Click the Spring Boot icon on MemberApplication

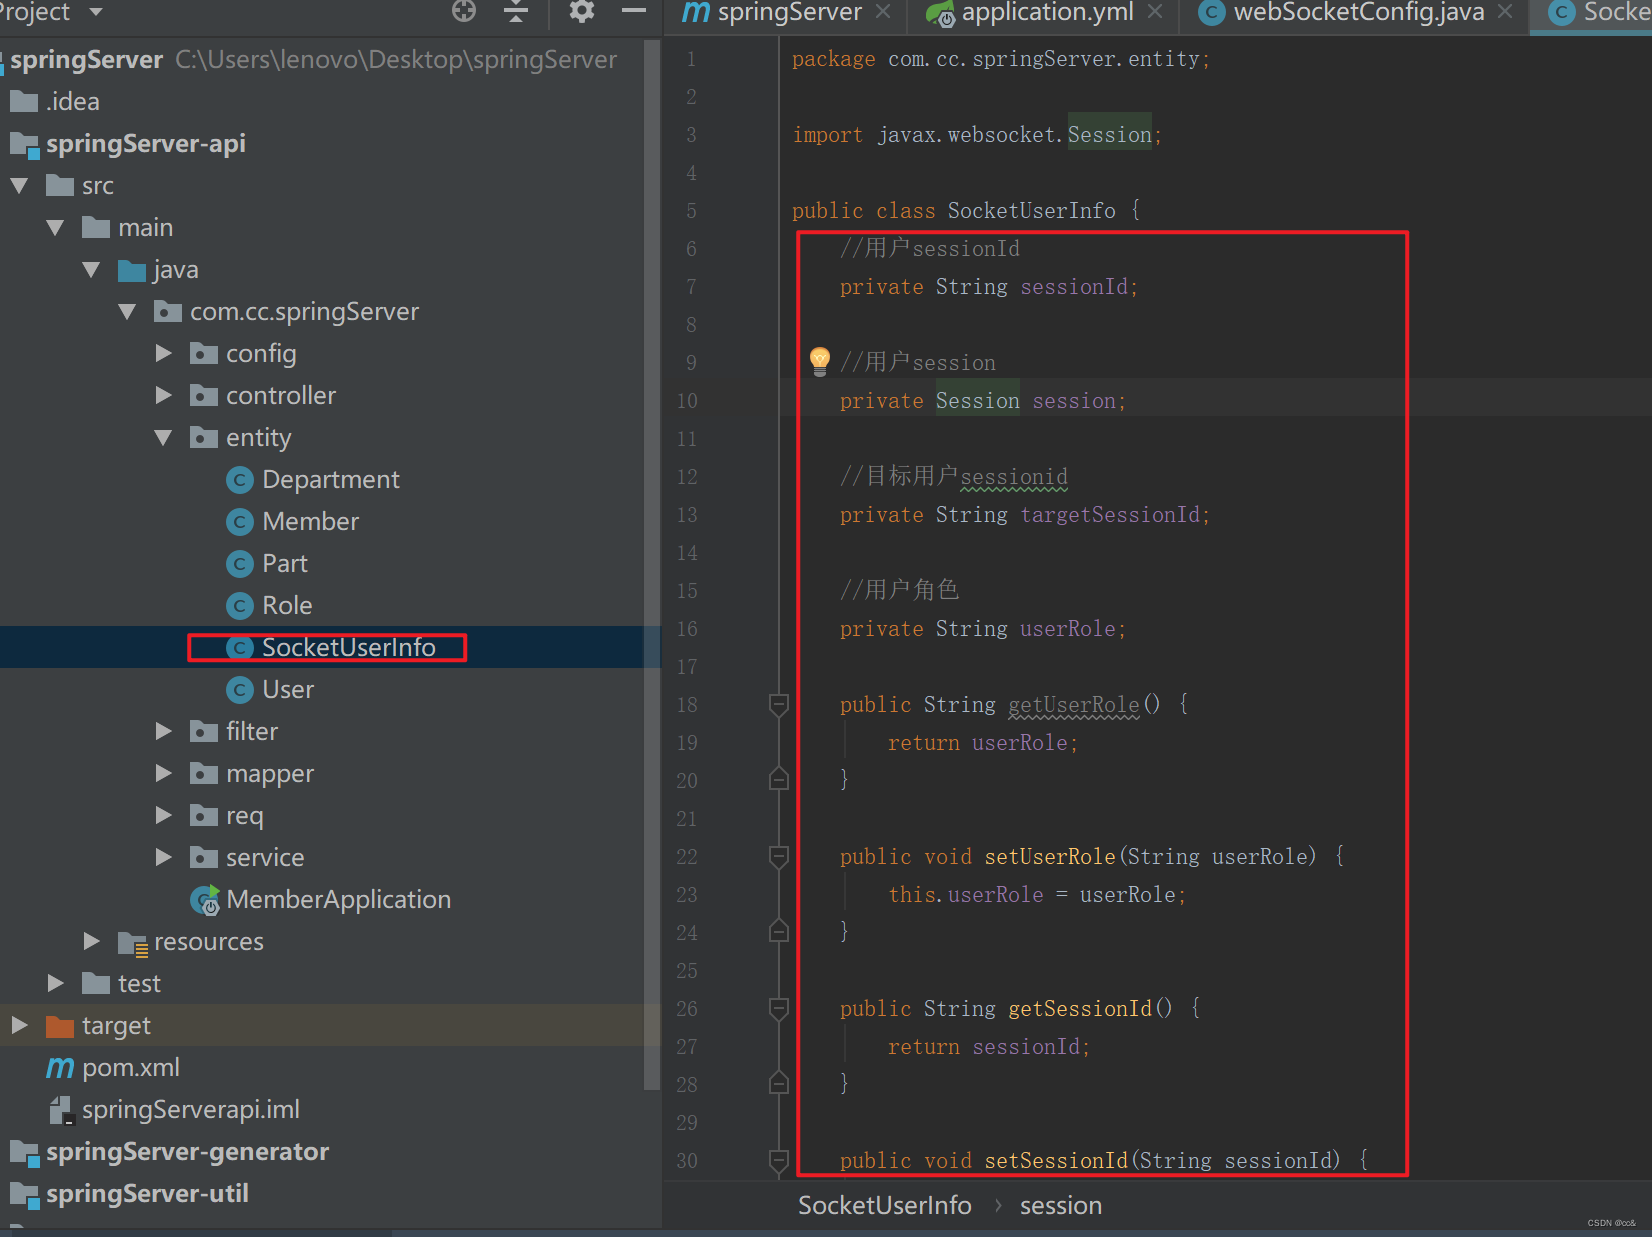tap(204, 899)
